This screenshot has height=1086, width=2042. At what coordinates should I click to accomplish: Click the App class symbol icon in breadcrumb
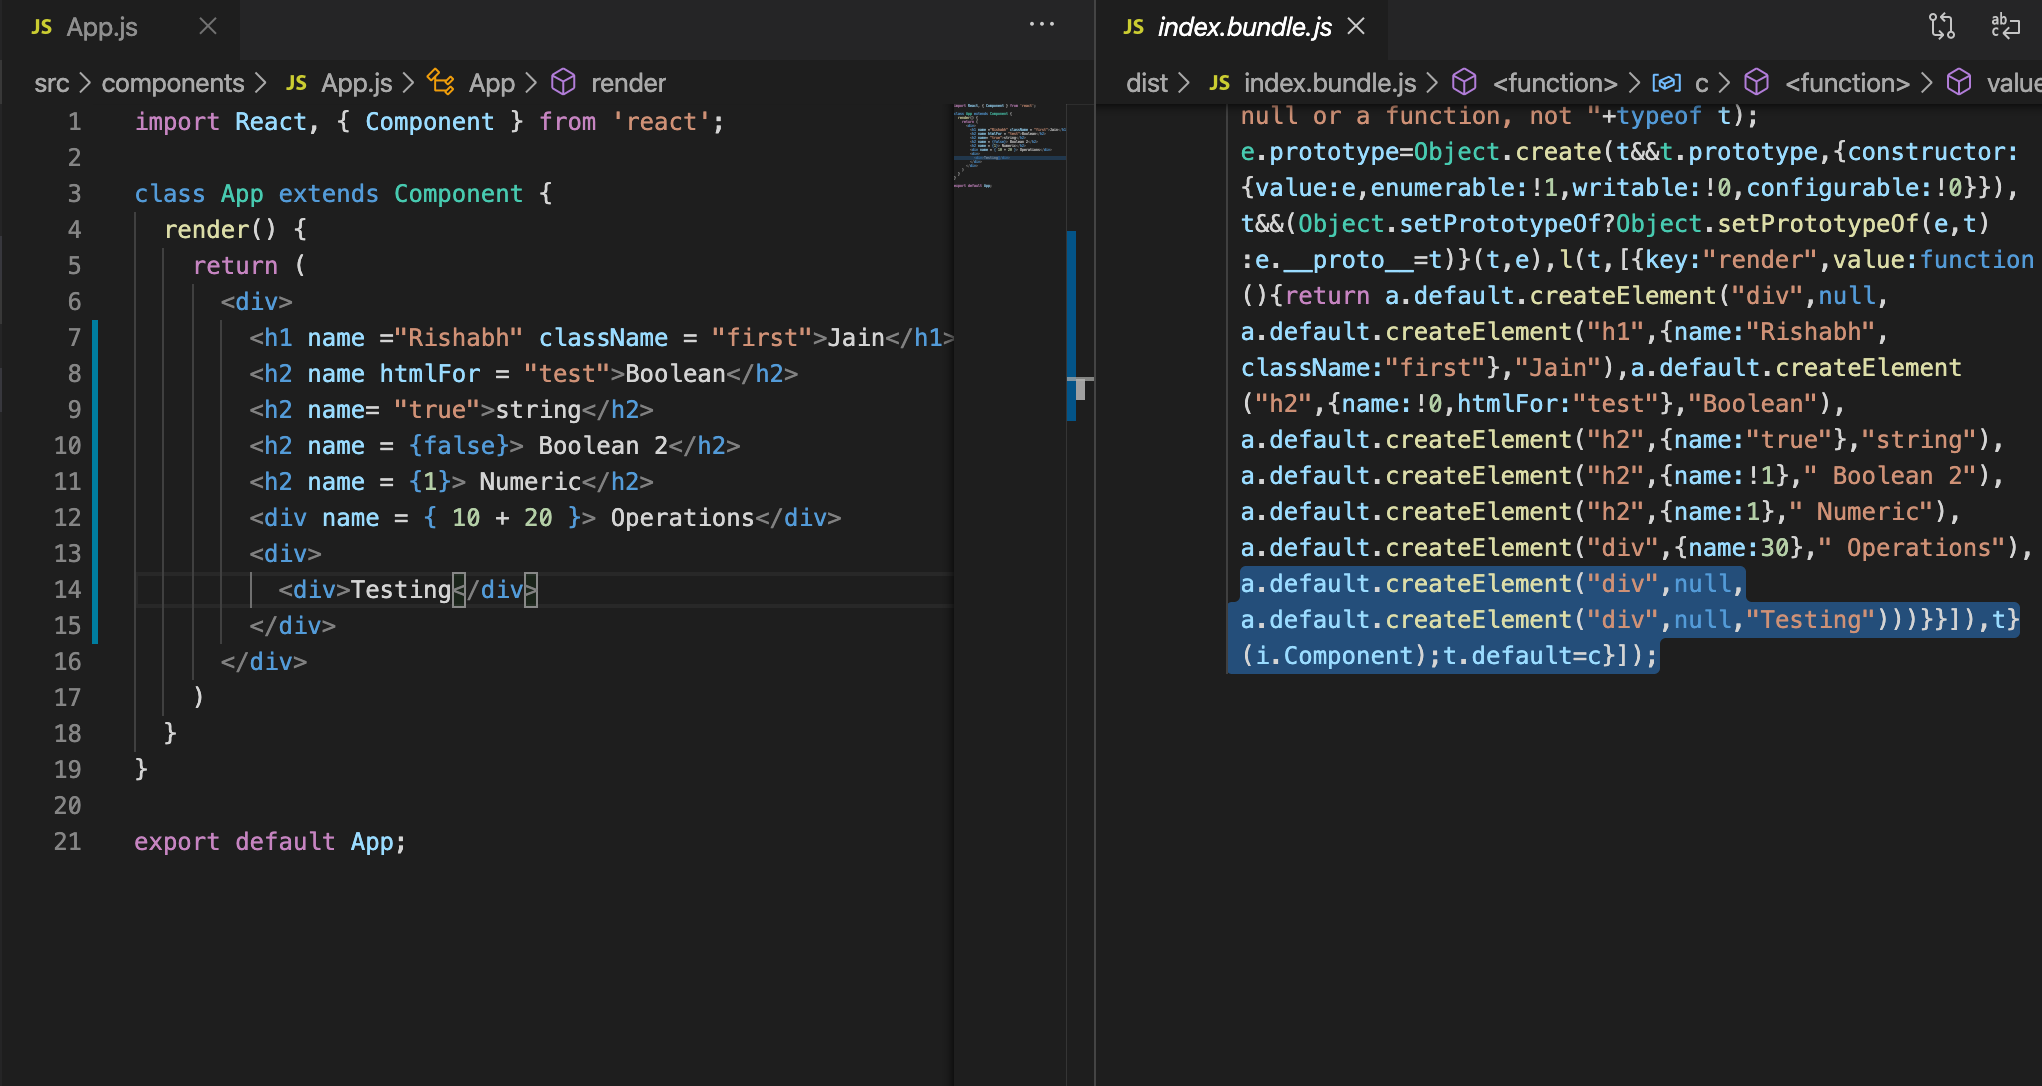pyautogui.click(x=440, y=82)
